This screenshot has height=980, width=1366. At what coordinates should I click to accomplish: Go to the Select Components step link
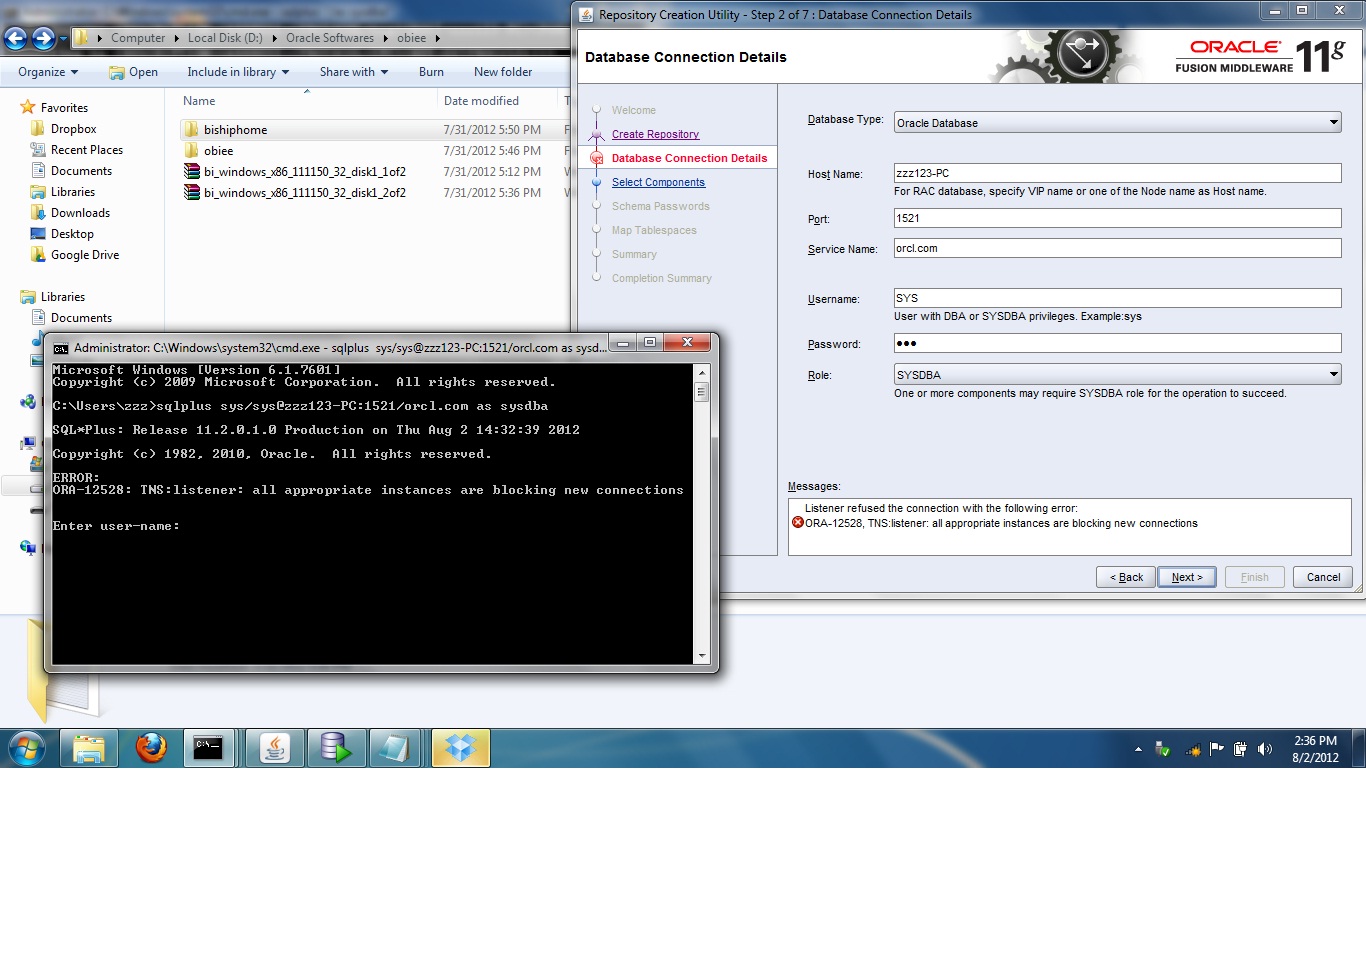point(658,182)
